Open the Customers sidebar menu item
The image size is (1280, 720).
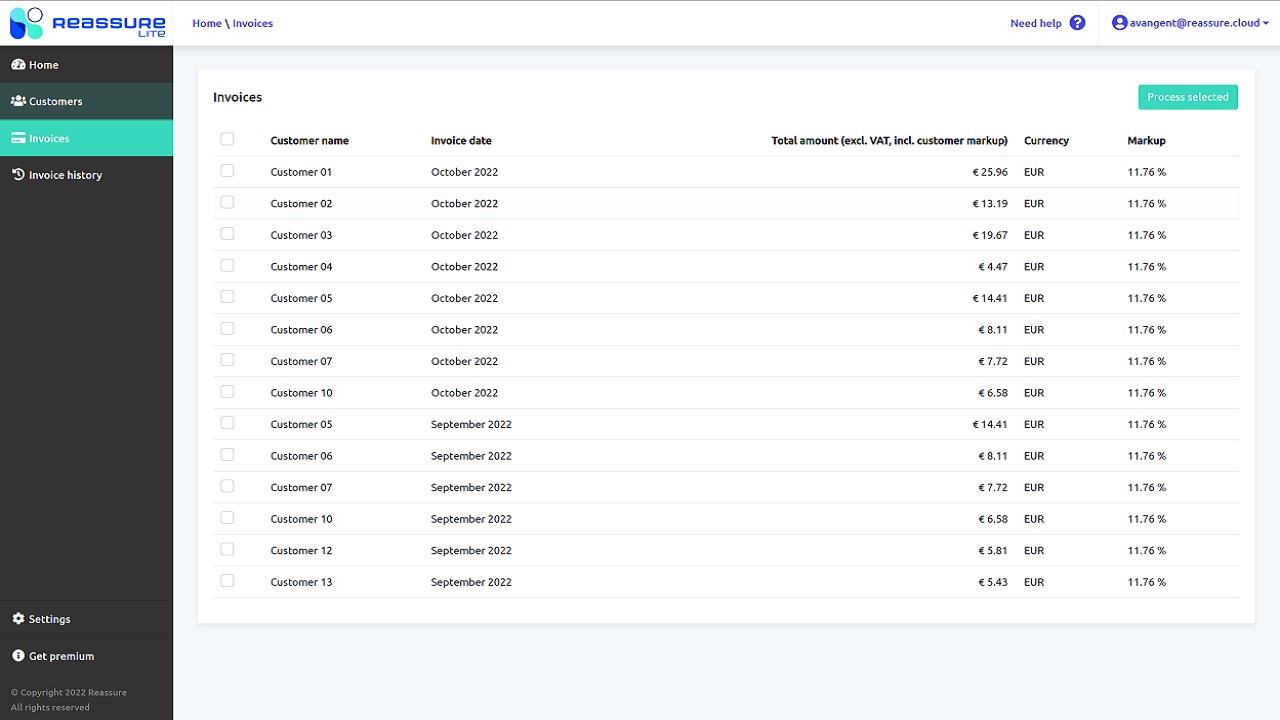coord(86,101)
